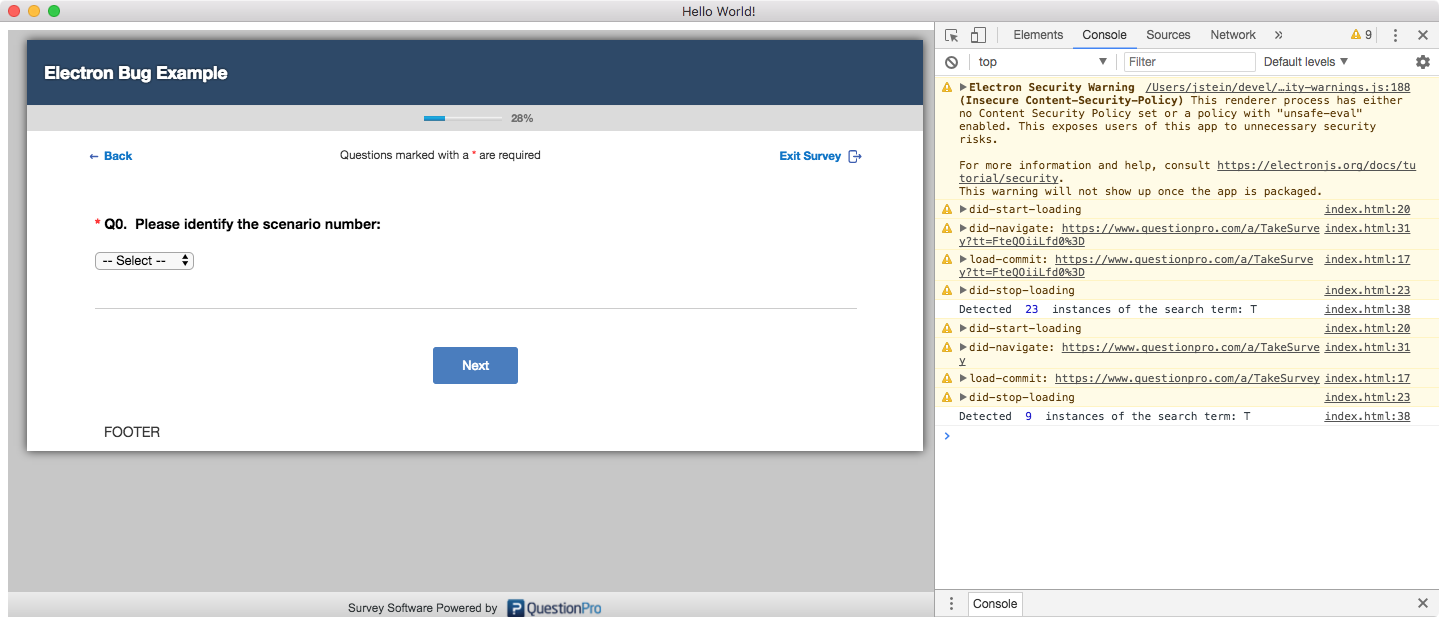Open the drawer three-dot options menu
The image size is (1439, 617).
click(x=951, y=603)
